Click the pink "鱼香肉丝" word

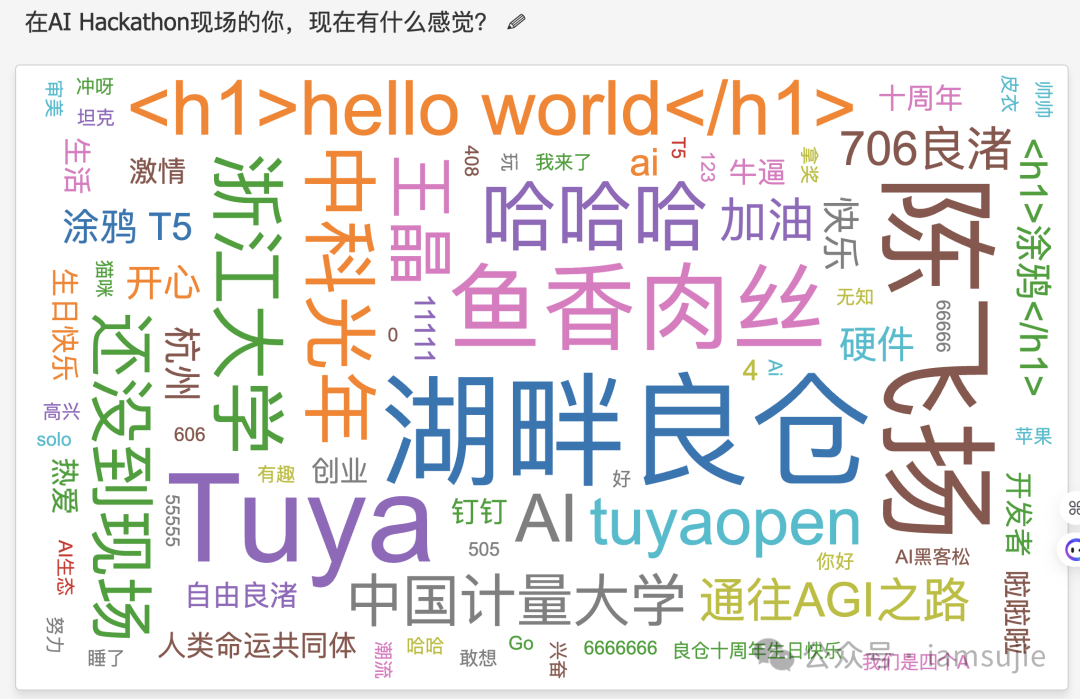(637, 306)
